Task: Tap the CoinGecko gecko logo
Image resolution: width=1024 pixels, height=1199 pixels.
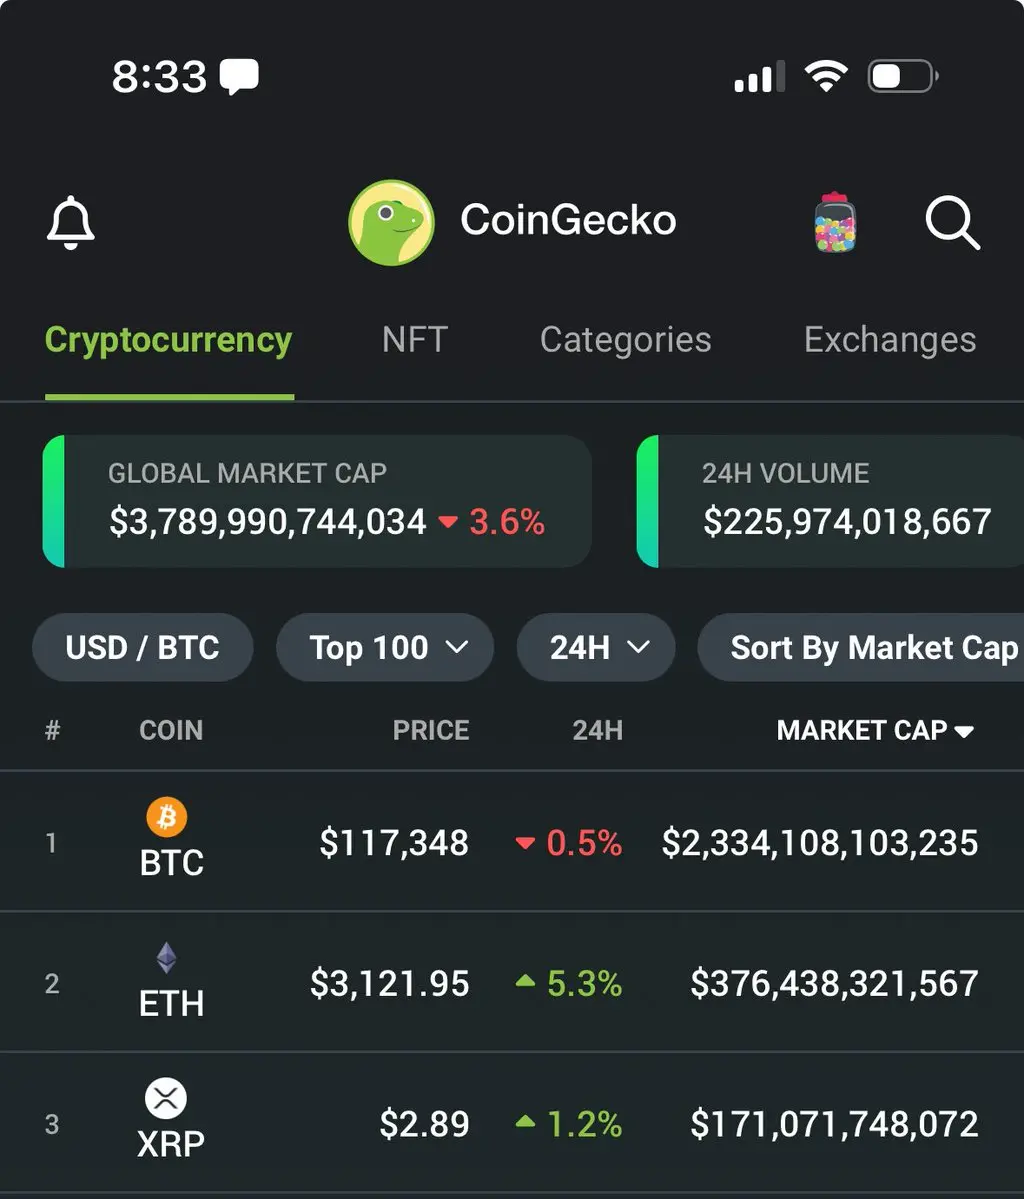Action: (392, 223)
